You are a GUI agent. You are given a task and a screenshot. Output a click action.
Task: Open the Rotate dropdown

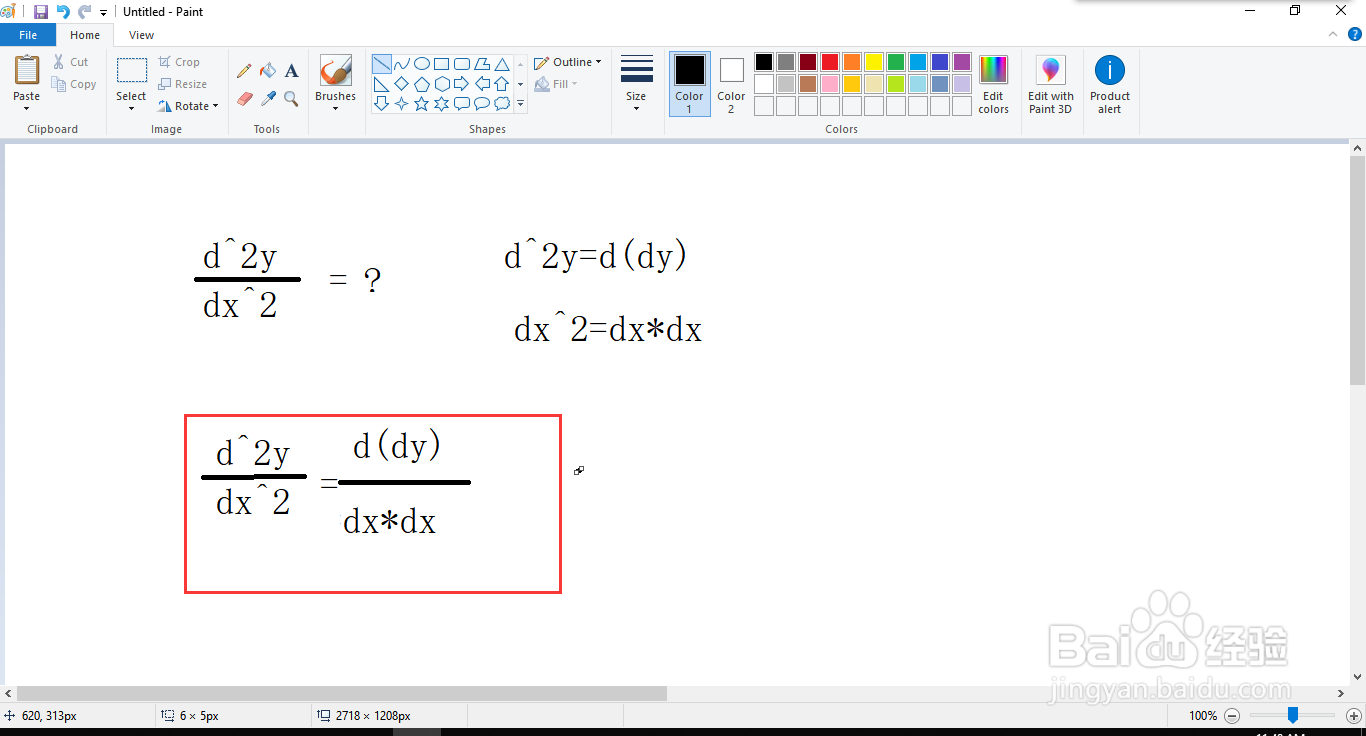(x=188, y=106)
